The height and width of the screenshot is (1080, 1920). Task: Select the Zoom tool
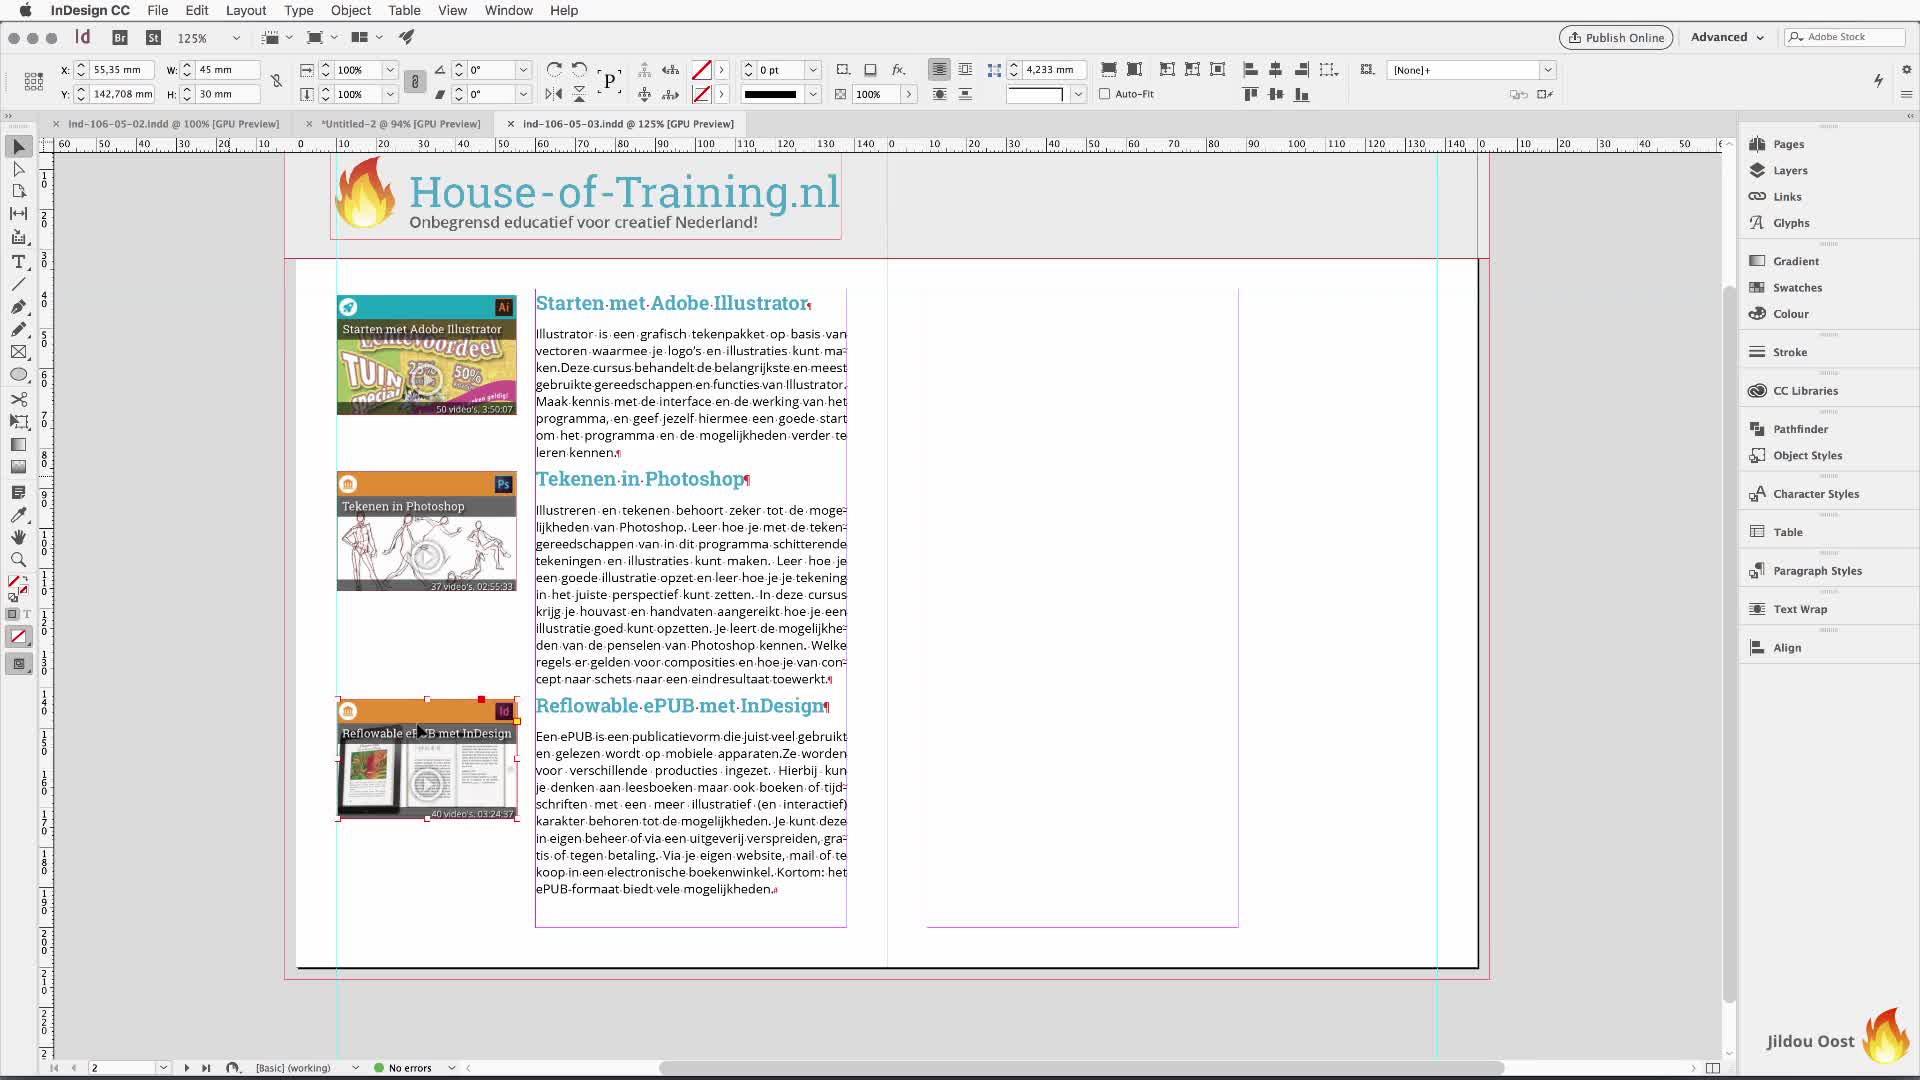pos(19,559)
